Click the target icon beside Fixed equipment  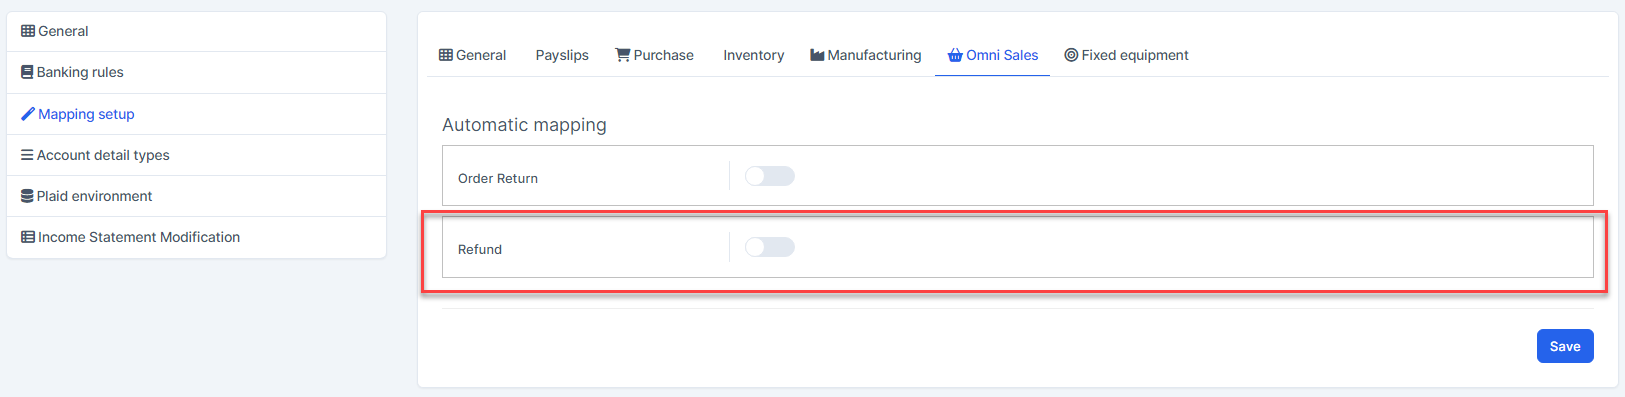[1071, 55]
